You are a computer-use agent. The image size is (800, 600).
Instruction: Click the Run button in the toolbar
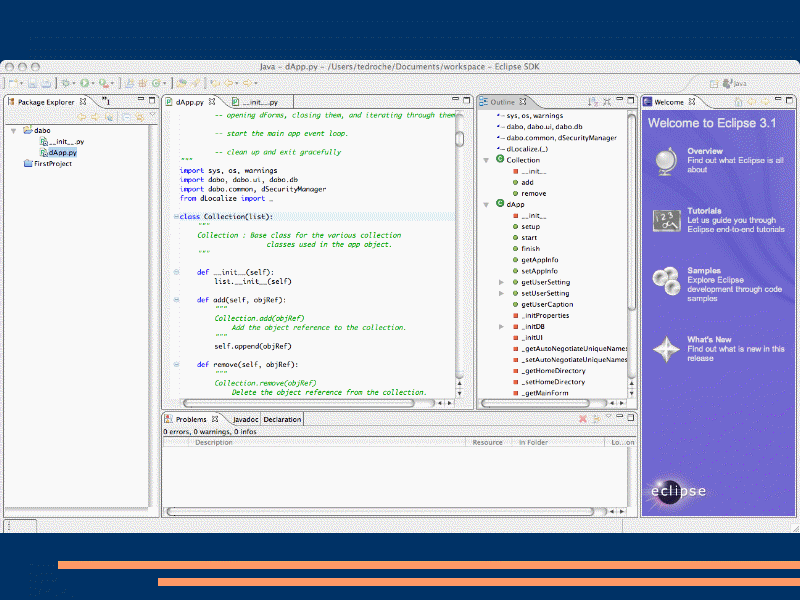tap(85, 83)
